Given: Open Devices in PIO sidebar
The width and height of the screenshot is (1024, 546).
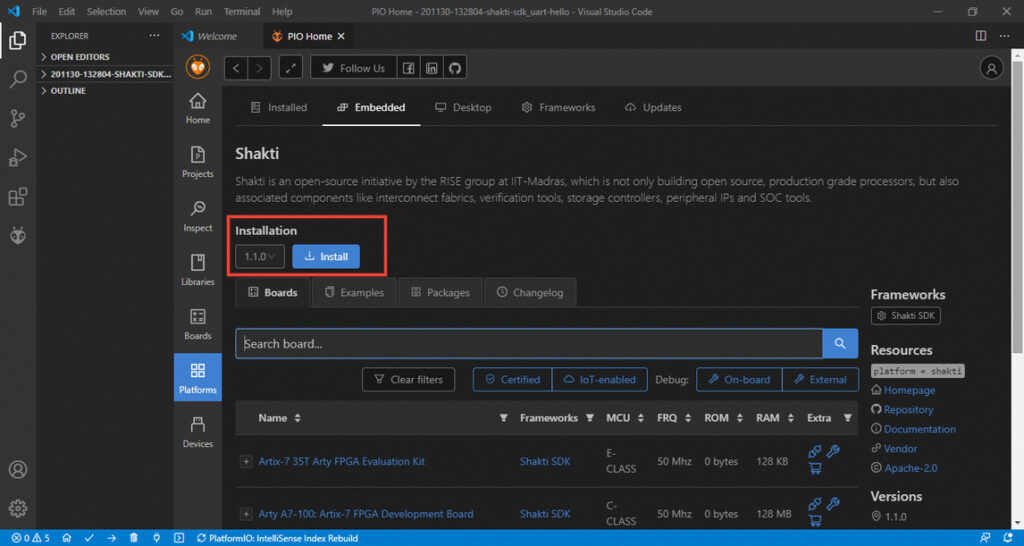Looking at the screenshot, I should [197, 432].
